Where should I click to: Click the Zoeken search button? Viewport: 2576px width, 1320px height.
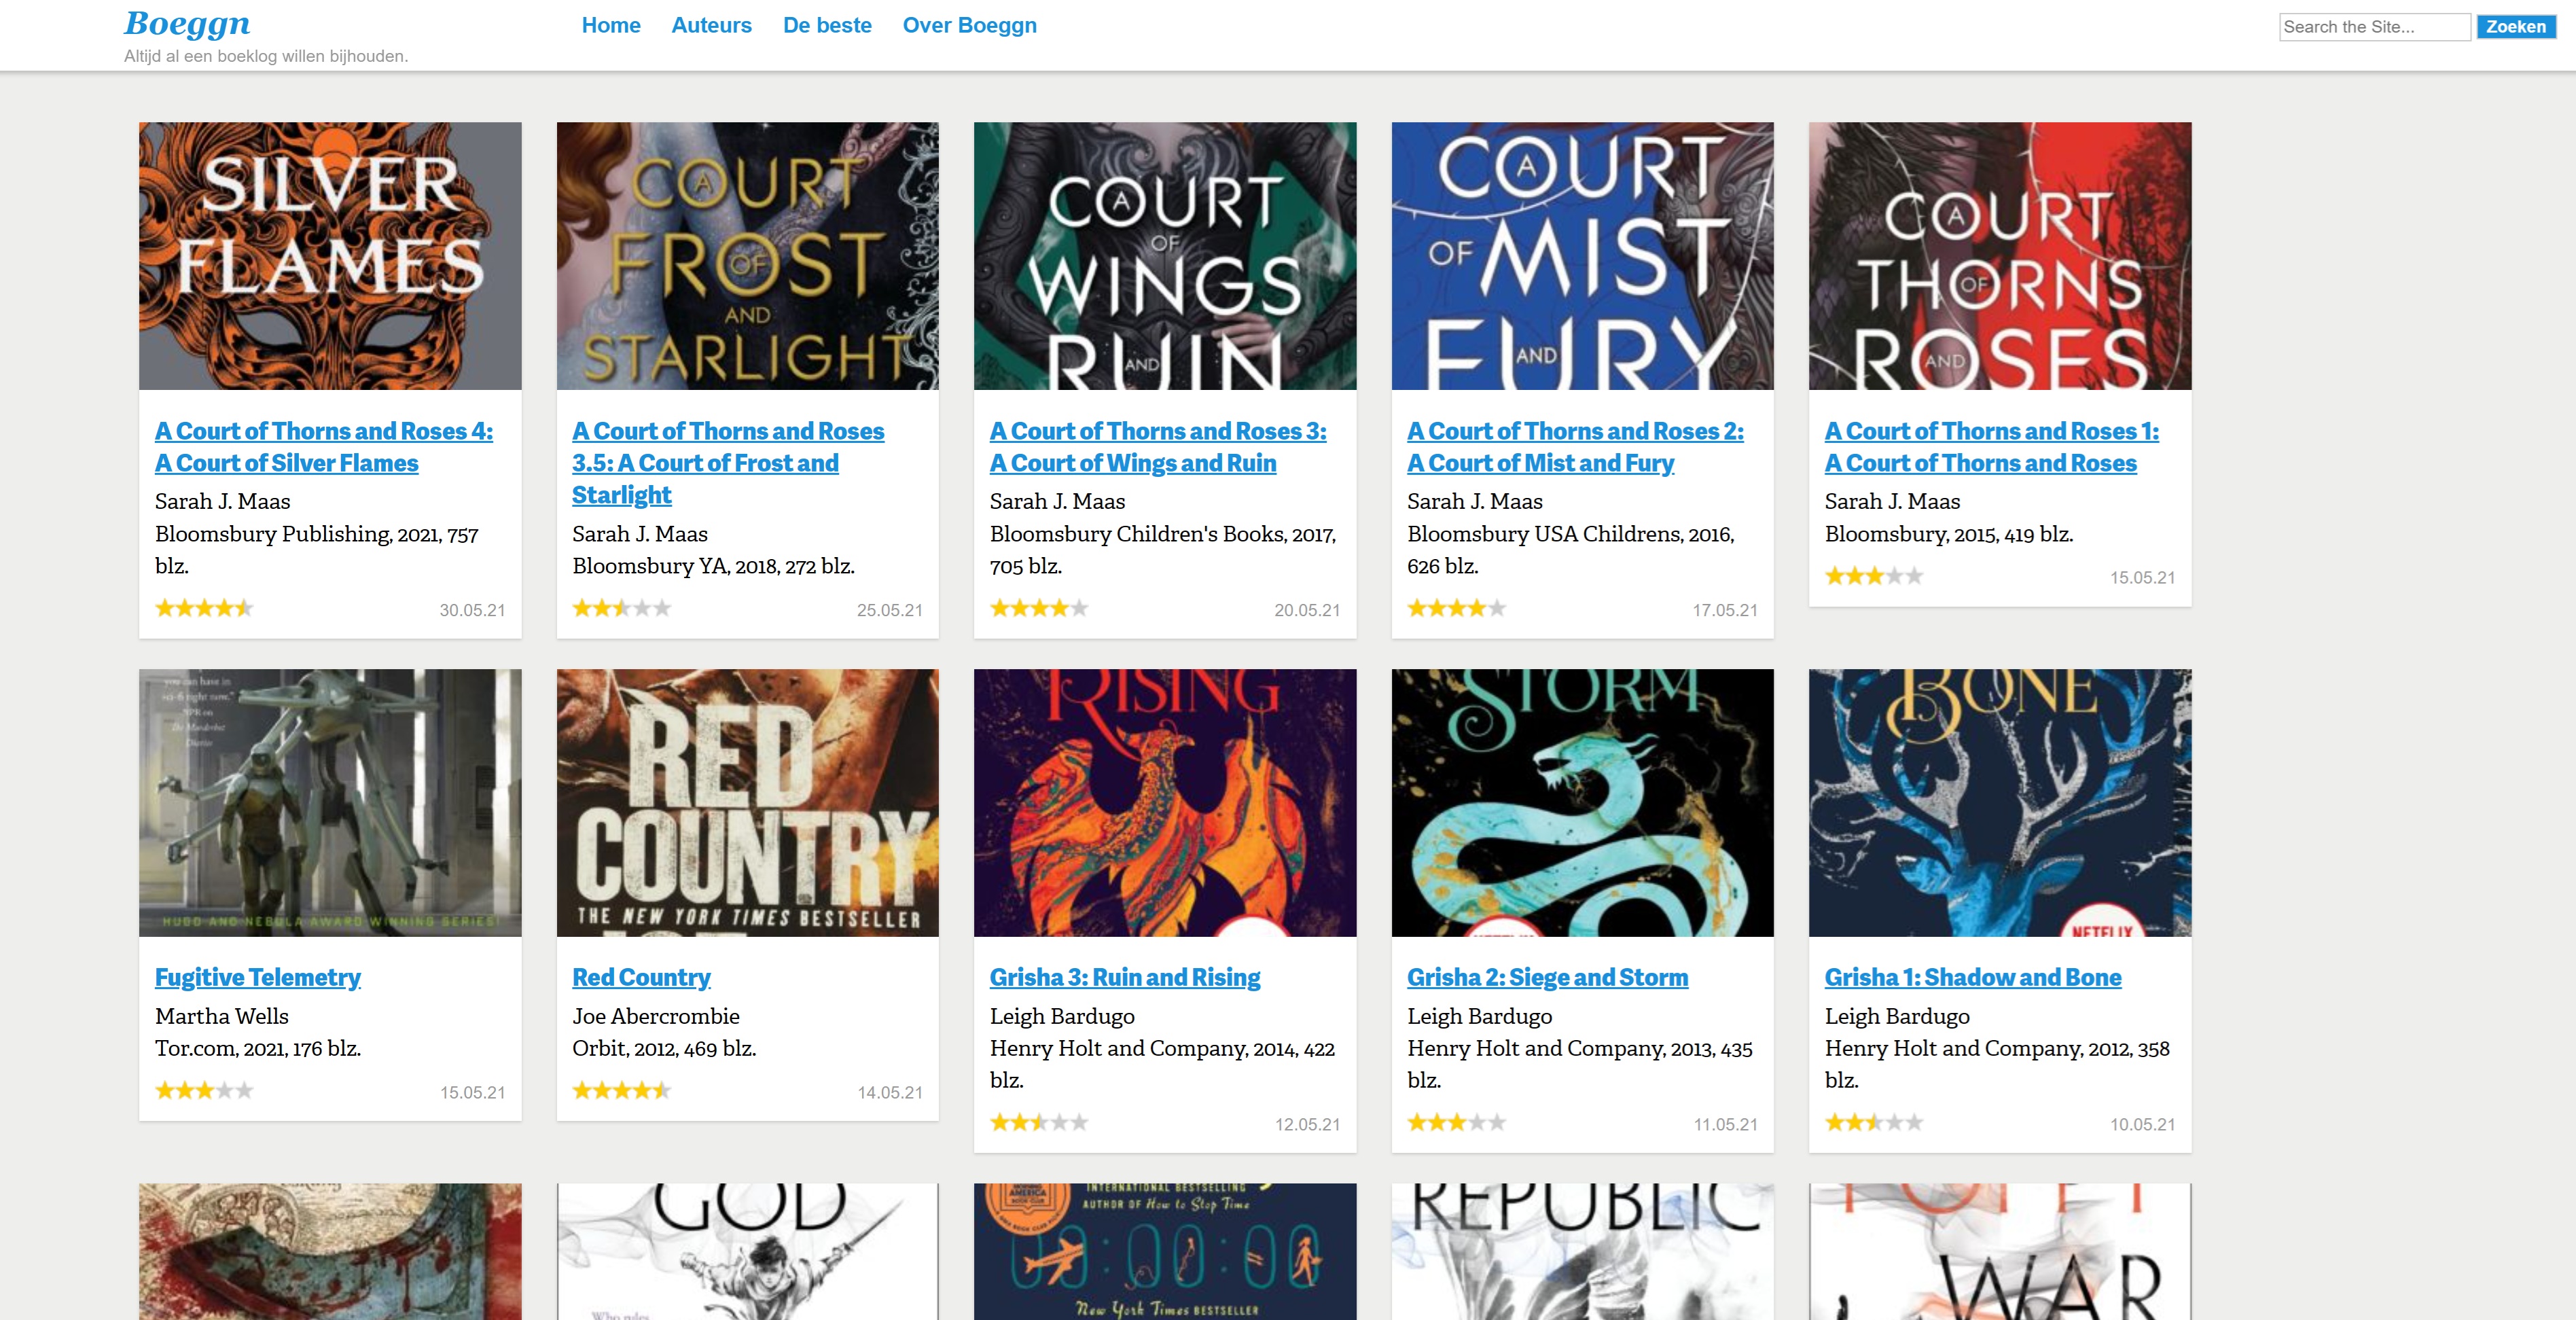[2515, 27]
